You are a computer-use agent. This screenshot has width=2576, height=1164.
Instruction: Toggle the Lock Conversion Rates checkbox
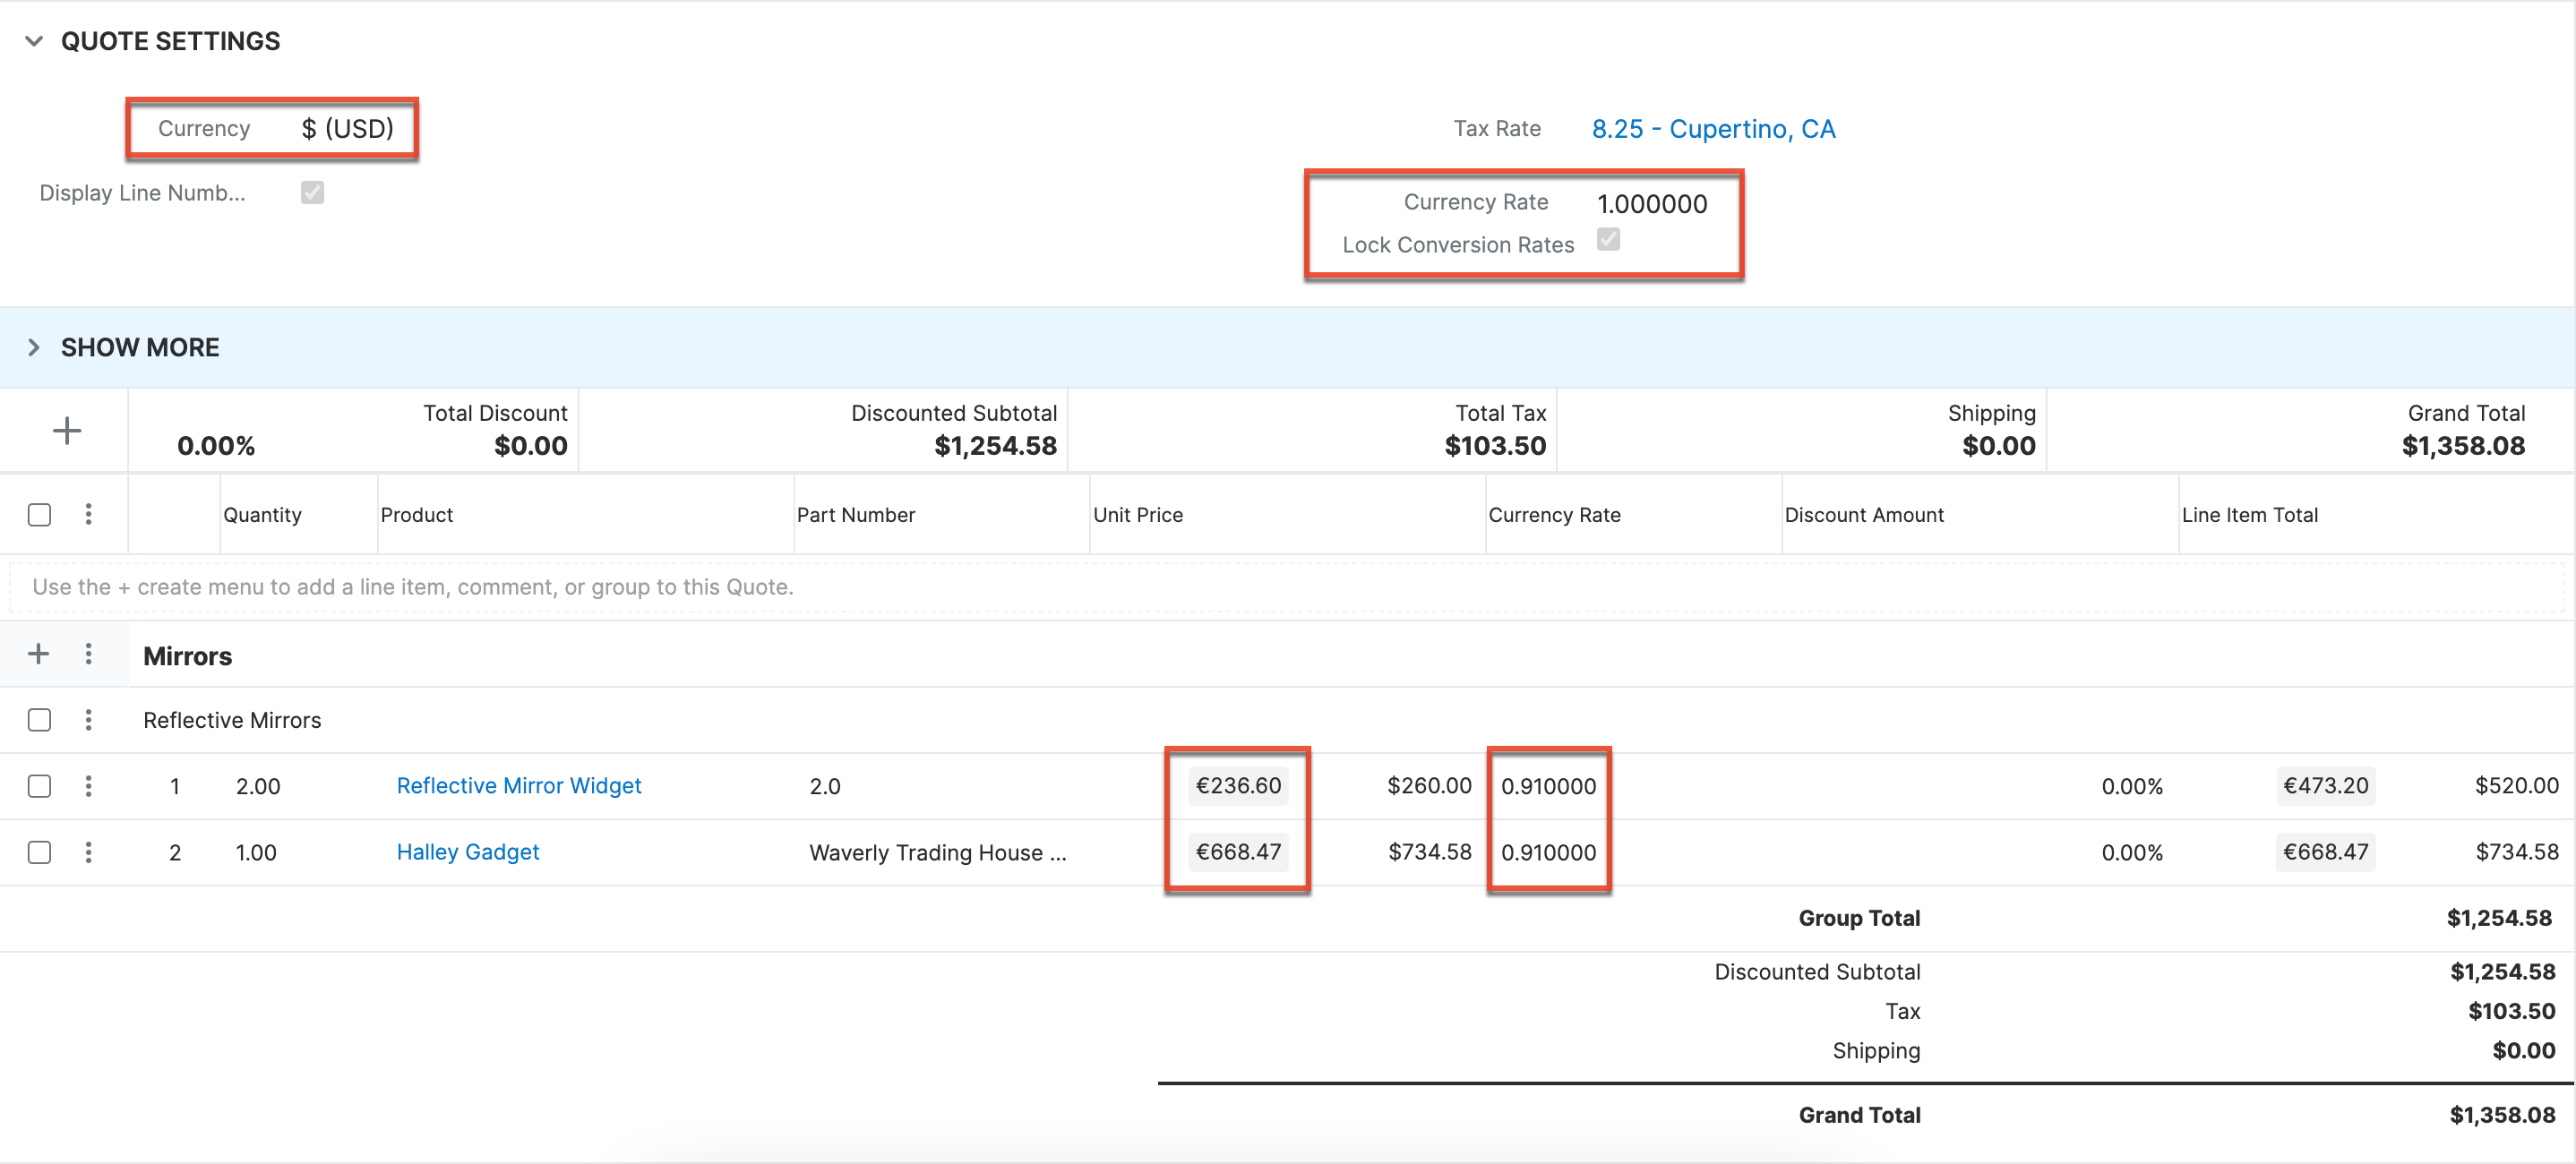click(x=1608, y=240)
